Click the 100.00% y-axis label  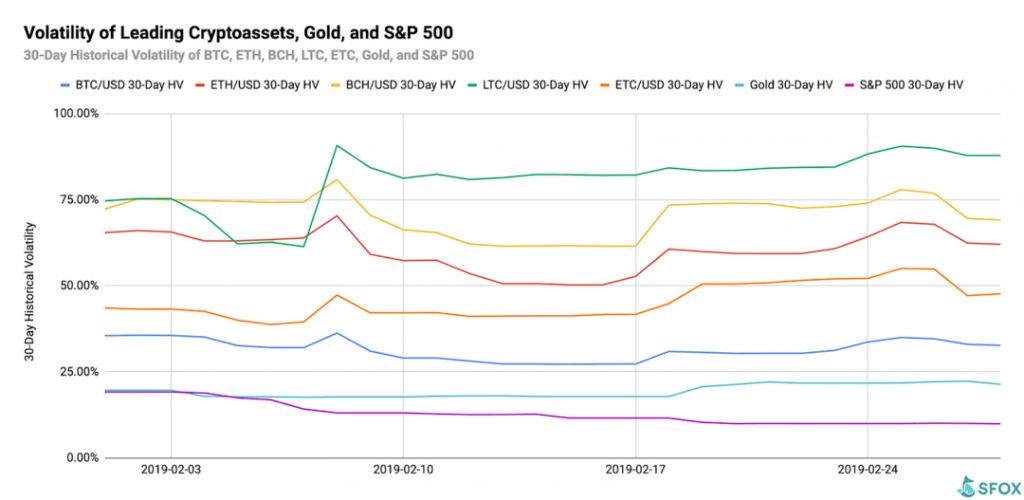[x=77, y=114]
